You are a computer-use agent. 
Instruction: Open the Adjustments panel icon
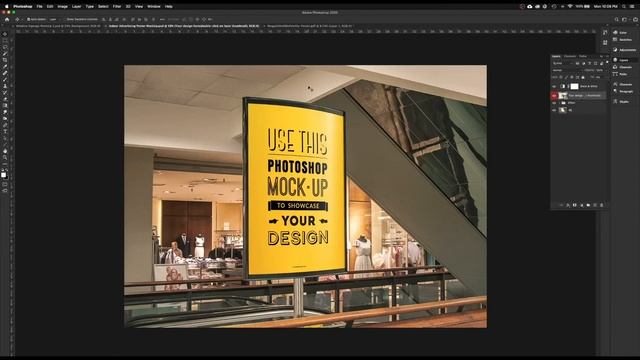click(x=616, y=50)
